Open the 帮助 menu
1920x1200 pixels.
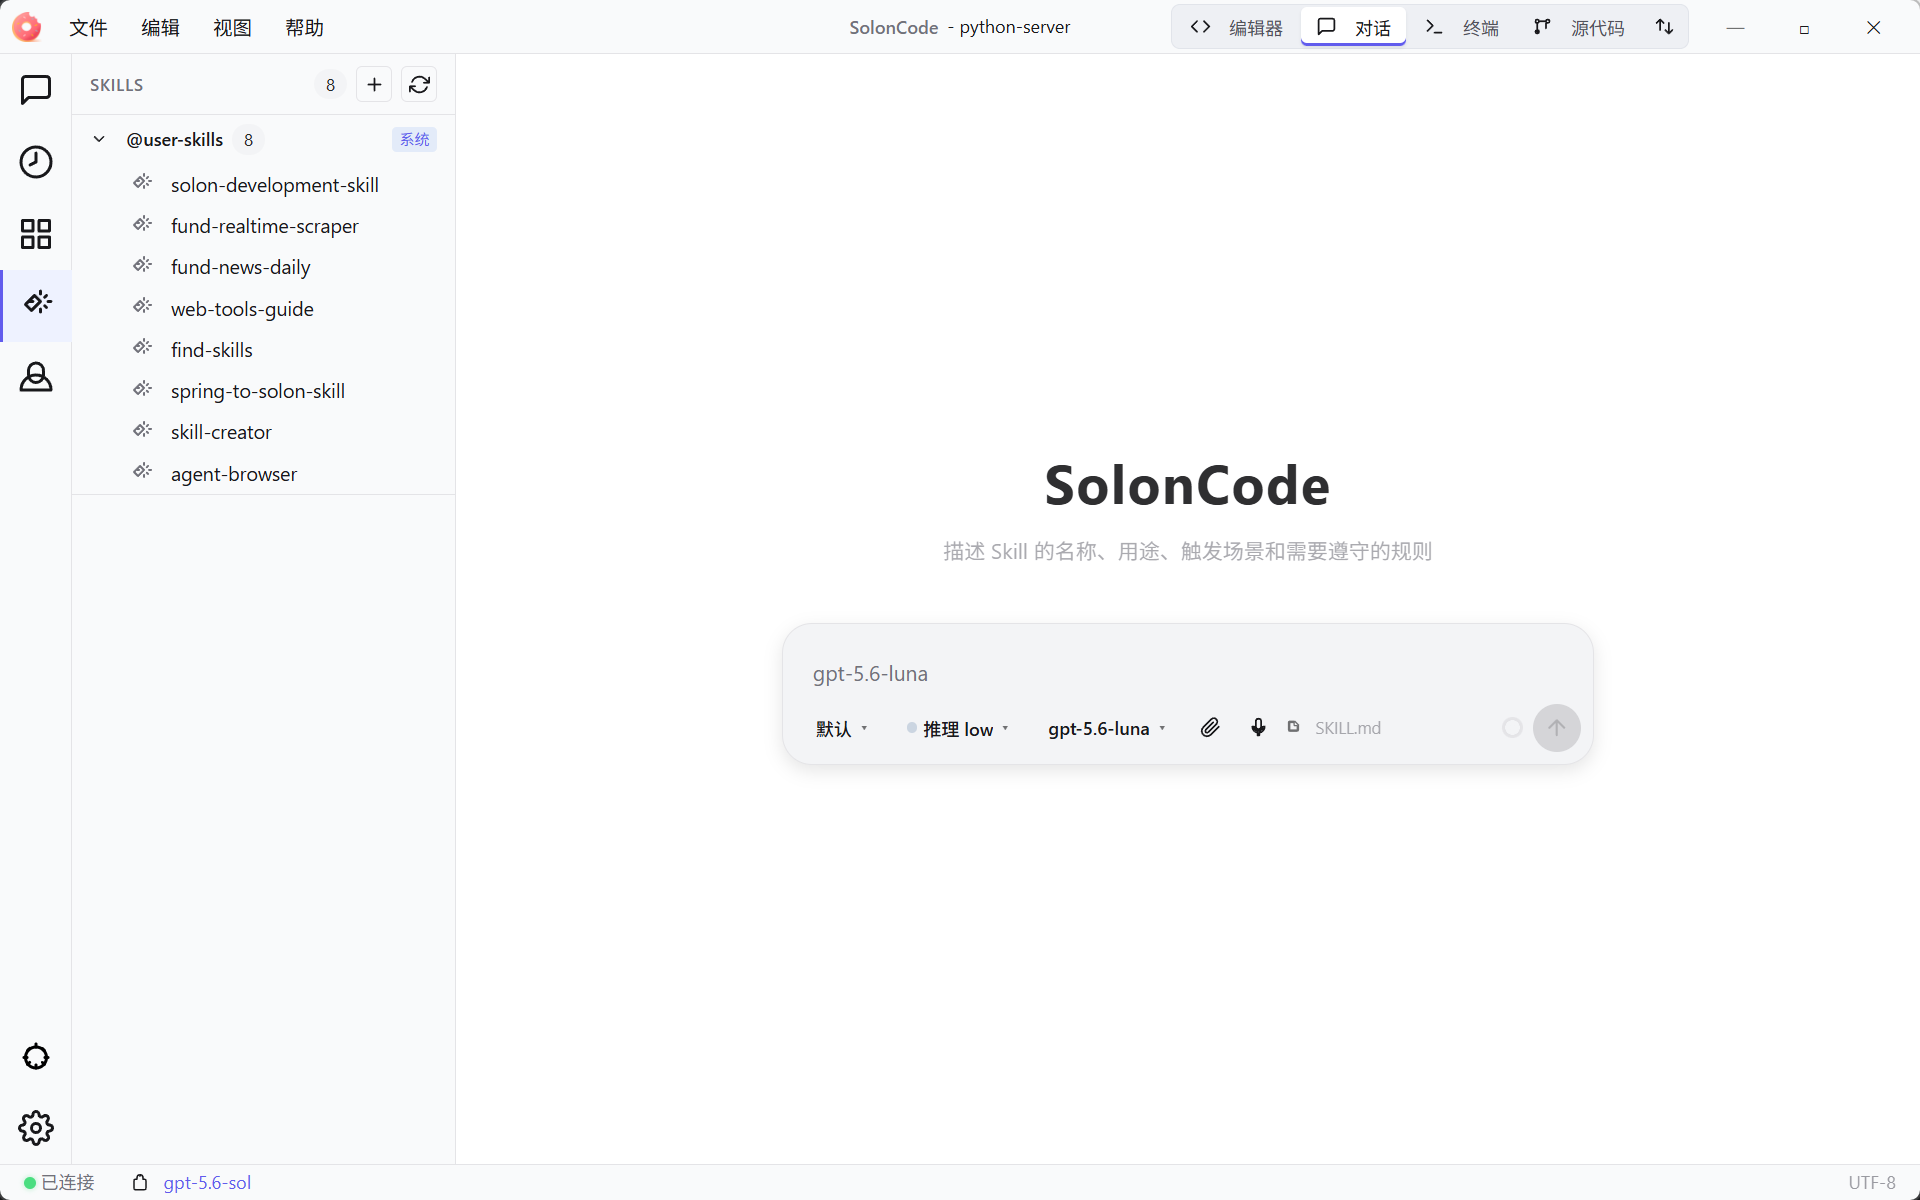[304, 27]
